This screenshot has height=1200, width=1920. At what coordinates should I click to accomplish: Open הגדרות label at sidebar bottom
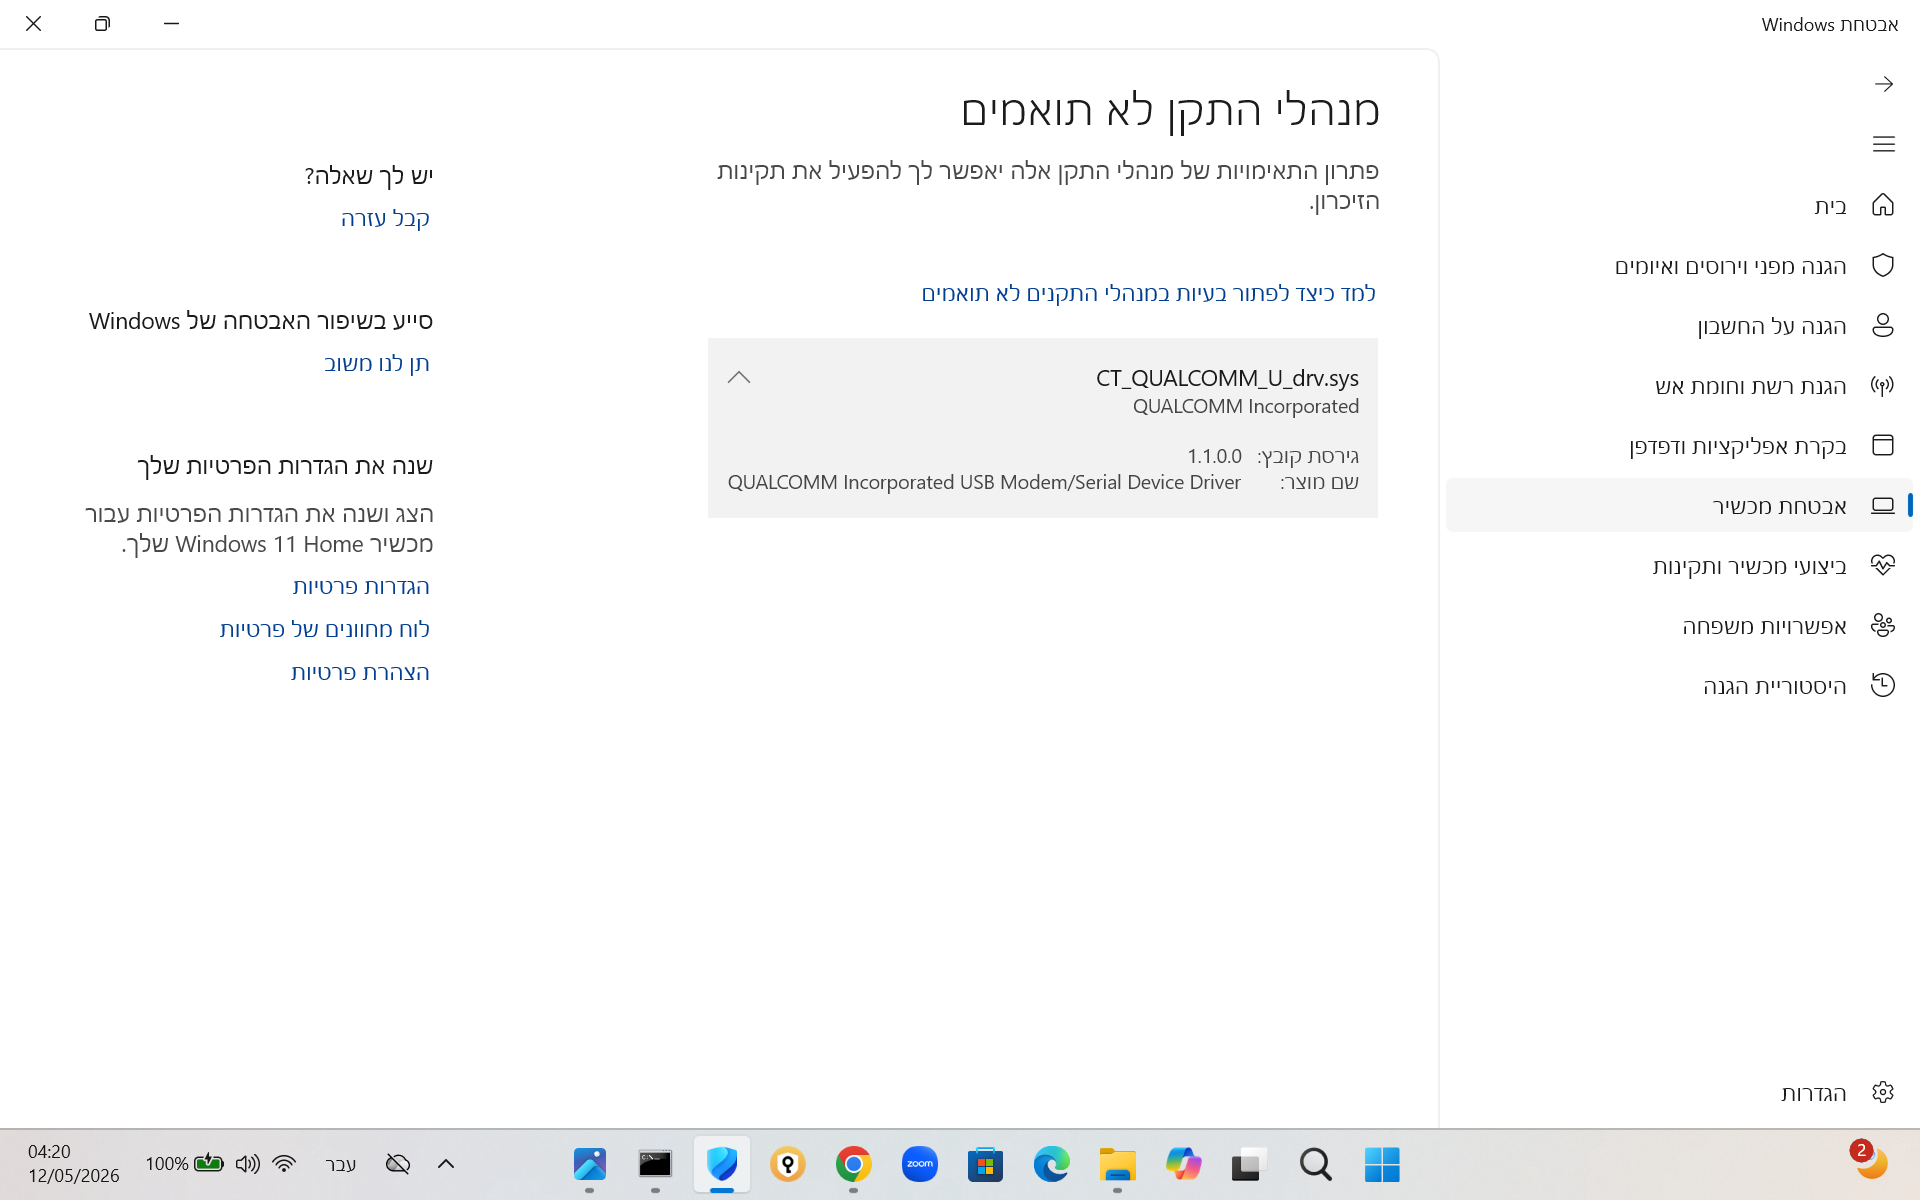[x=1813, y=1093]
